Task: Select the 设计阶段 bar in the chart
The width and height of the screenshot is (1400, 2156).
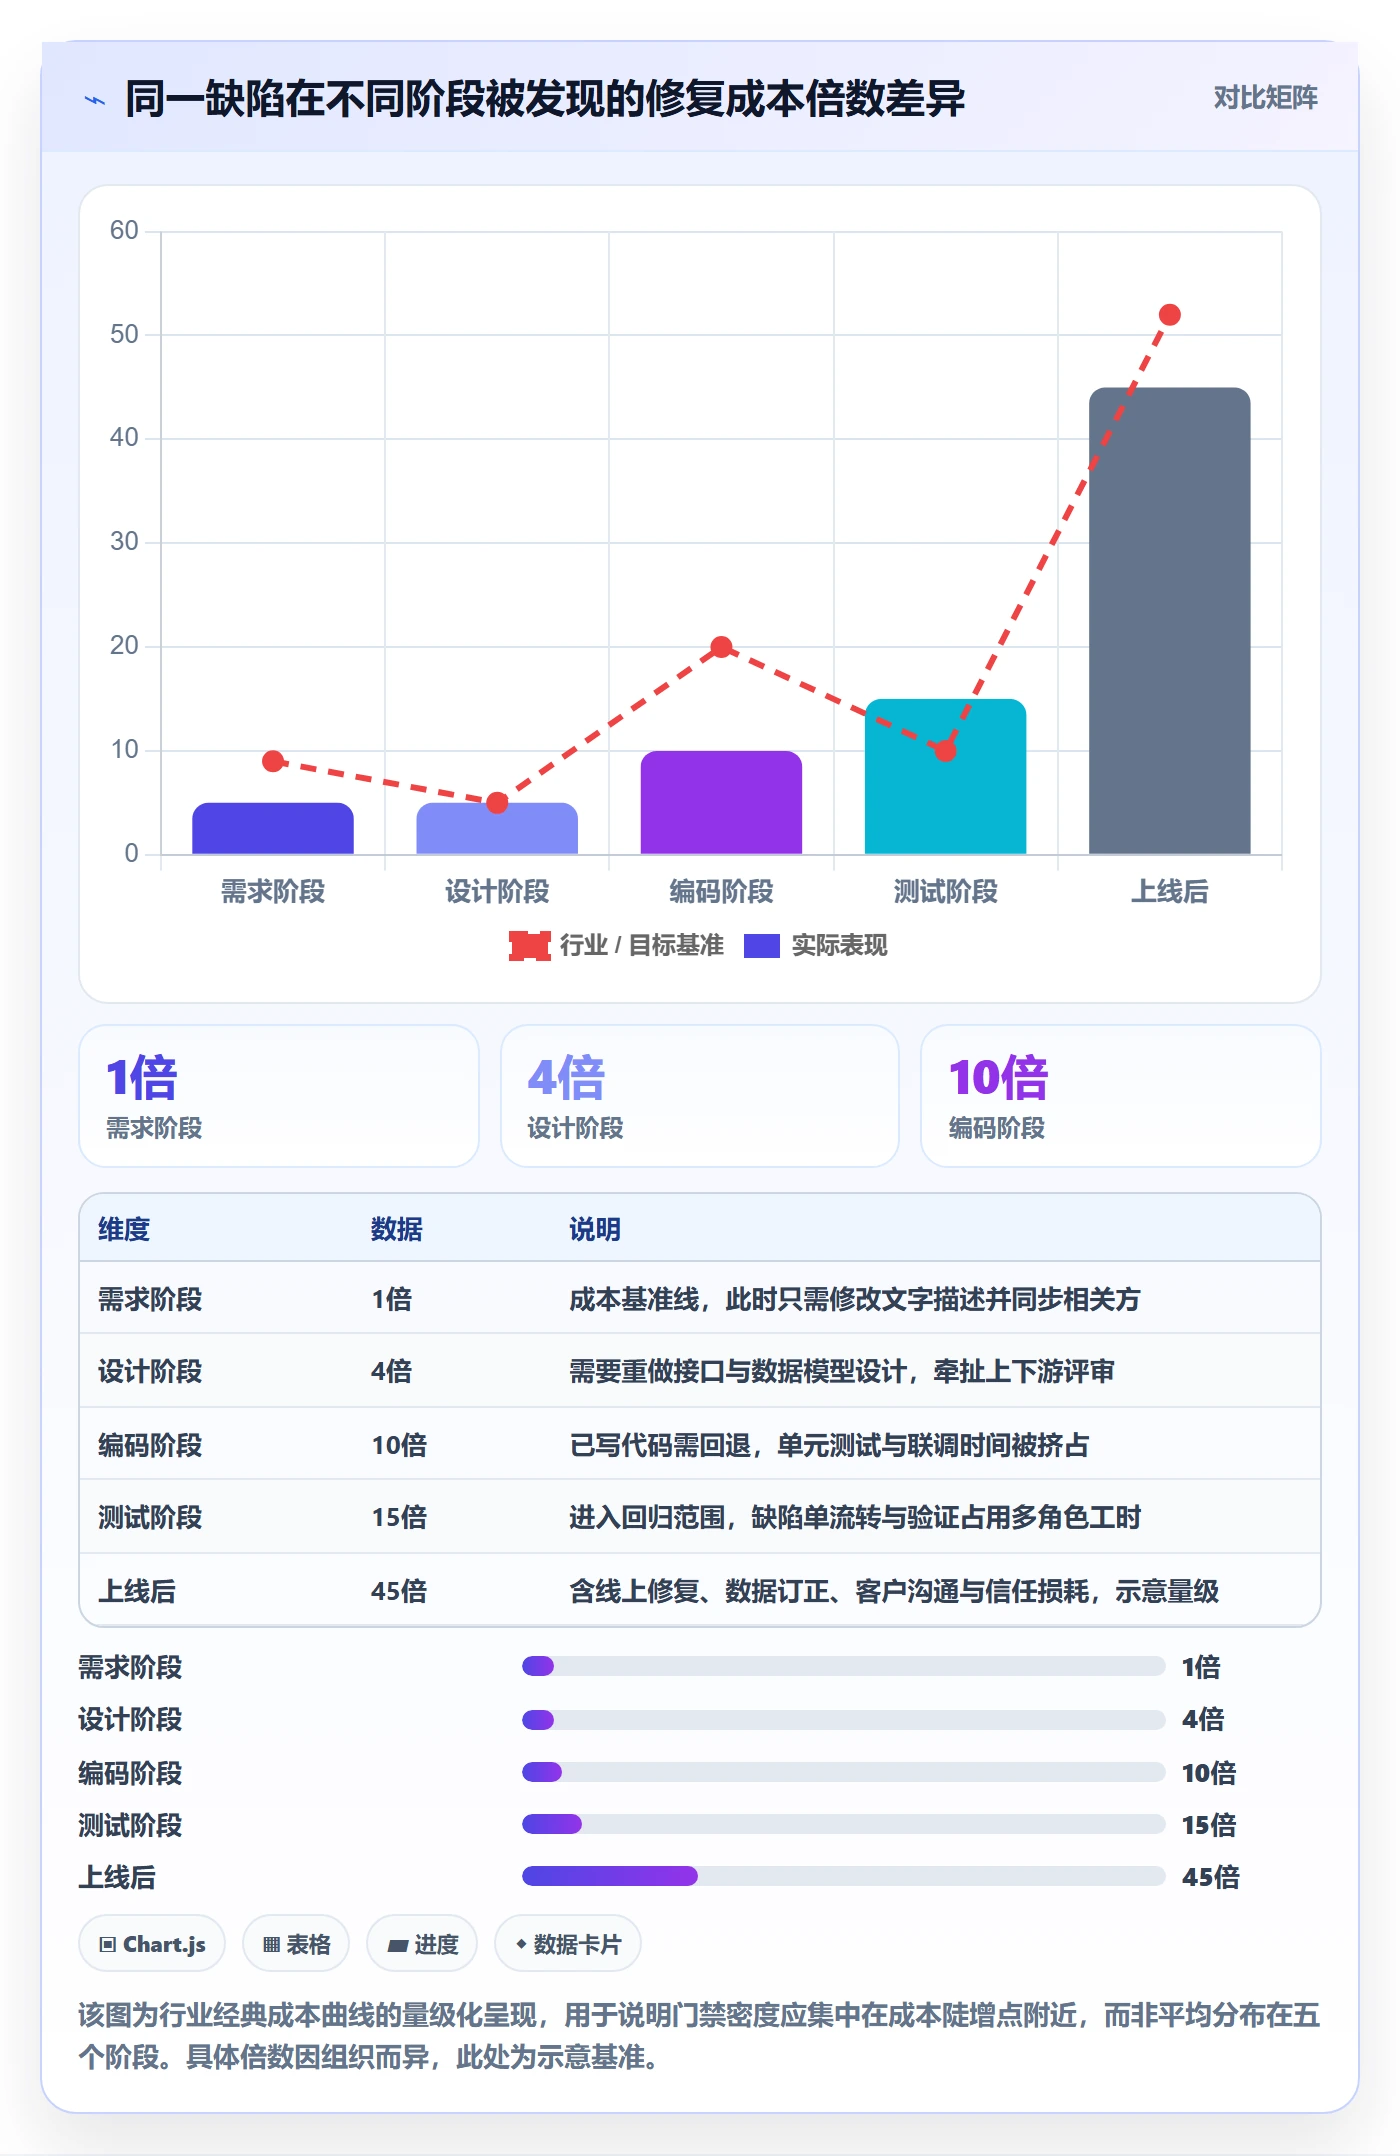Action: pos(497,828)
